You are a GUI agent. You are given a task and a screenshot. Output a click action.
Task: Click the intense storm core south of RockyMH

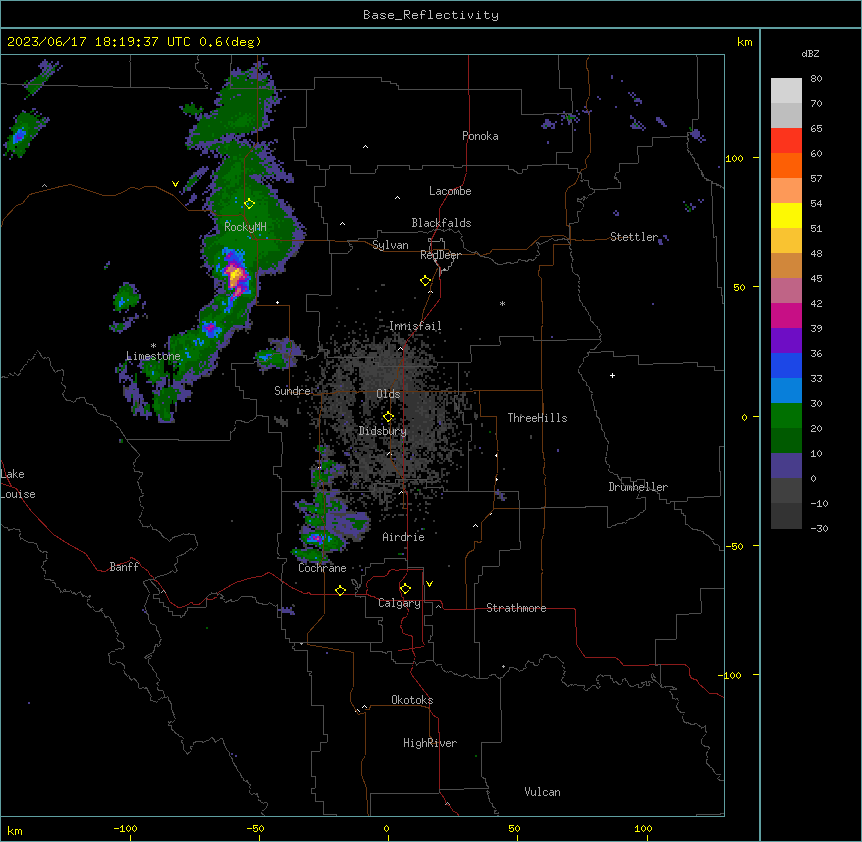236,274
